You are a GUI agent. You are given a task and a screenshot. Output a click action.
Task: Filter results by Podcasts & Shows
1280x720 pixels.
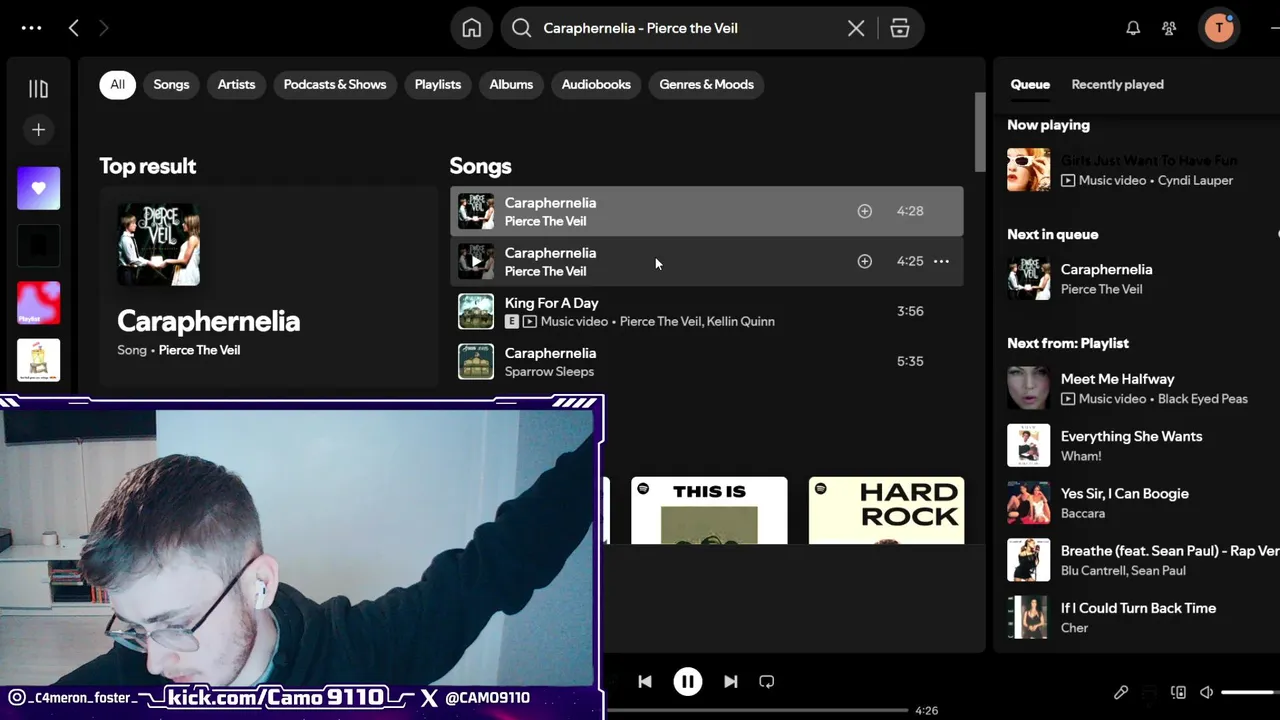(335, 84)
